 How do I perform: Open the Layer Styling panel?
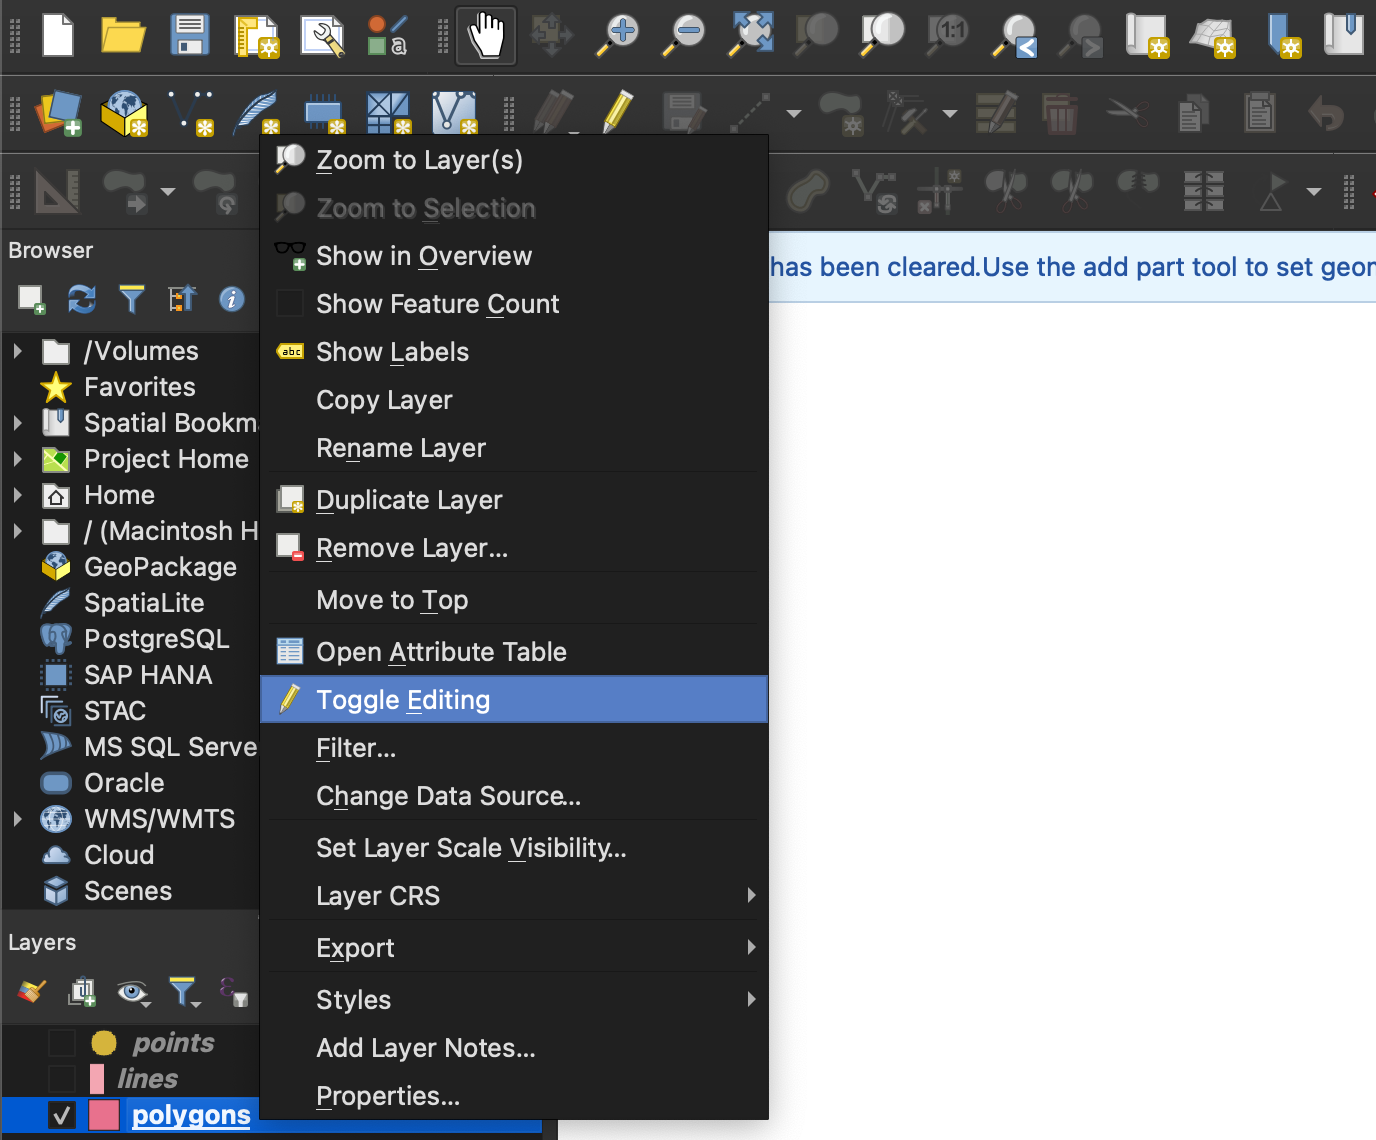coord(30,992)
